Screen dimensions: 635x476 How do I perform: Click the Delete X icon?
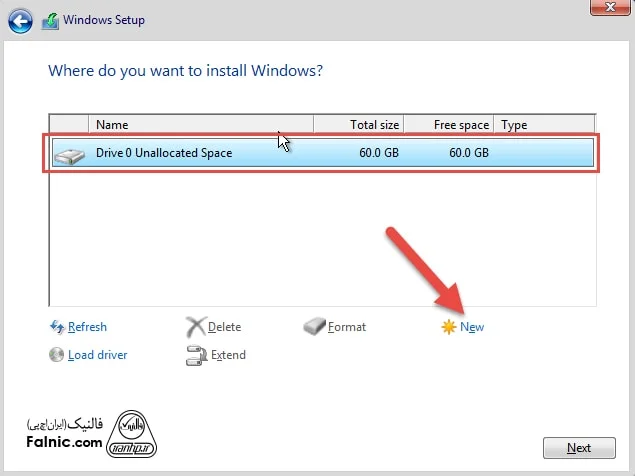point(195,327)
